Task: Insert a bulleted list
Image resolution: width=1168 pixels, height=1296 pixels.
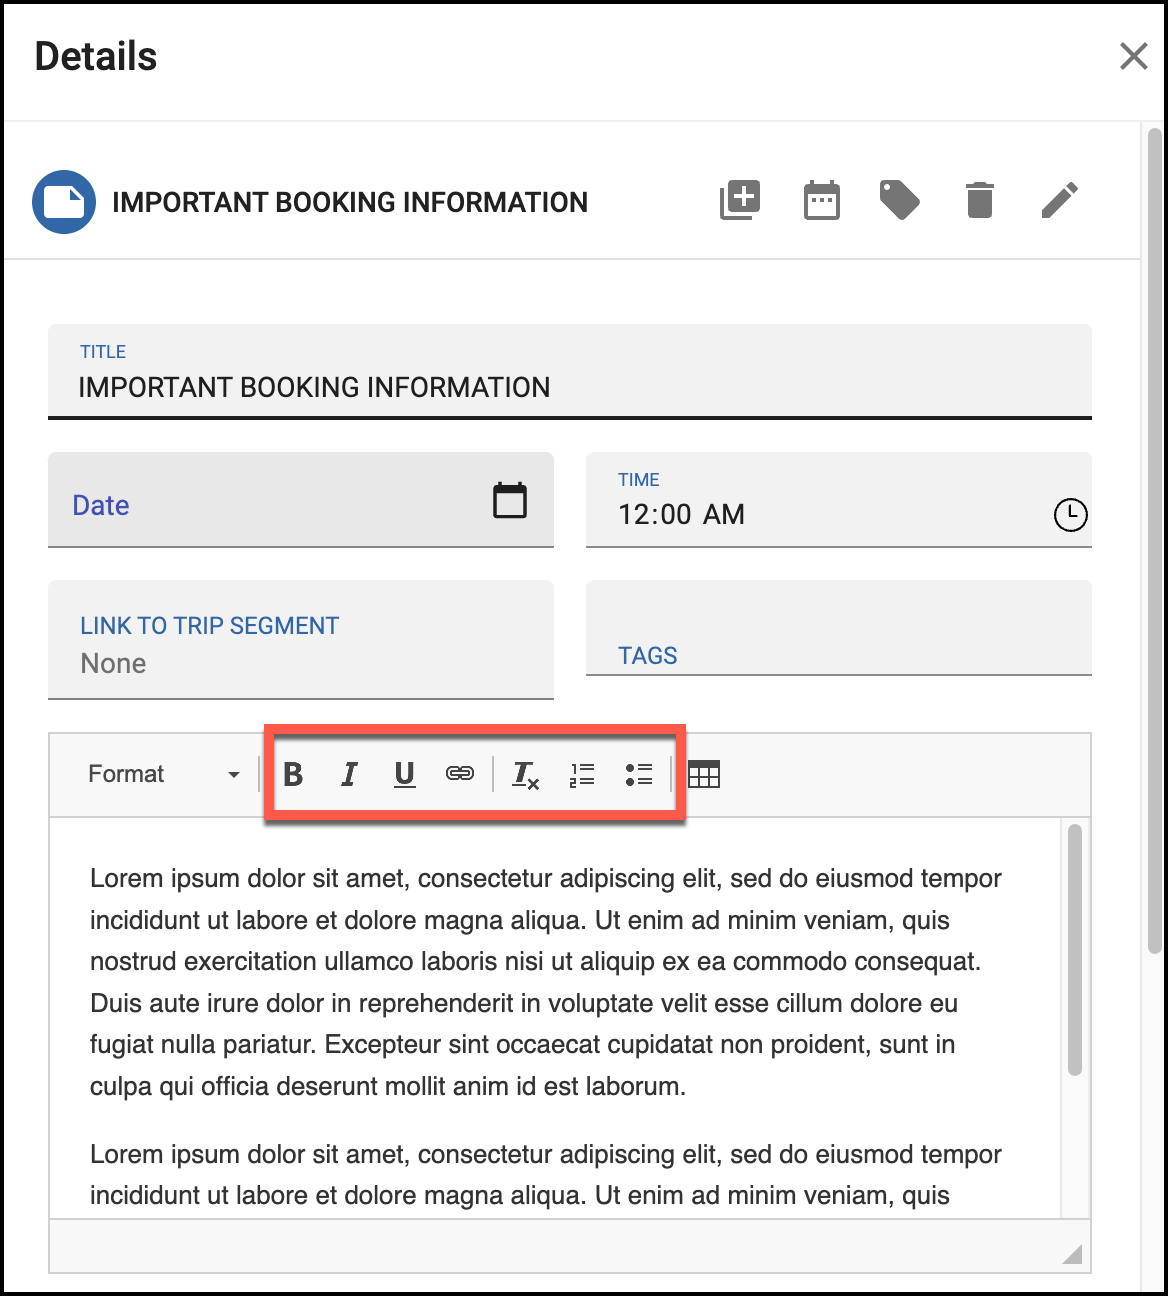Action: [x=639, y=774]
